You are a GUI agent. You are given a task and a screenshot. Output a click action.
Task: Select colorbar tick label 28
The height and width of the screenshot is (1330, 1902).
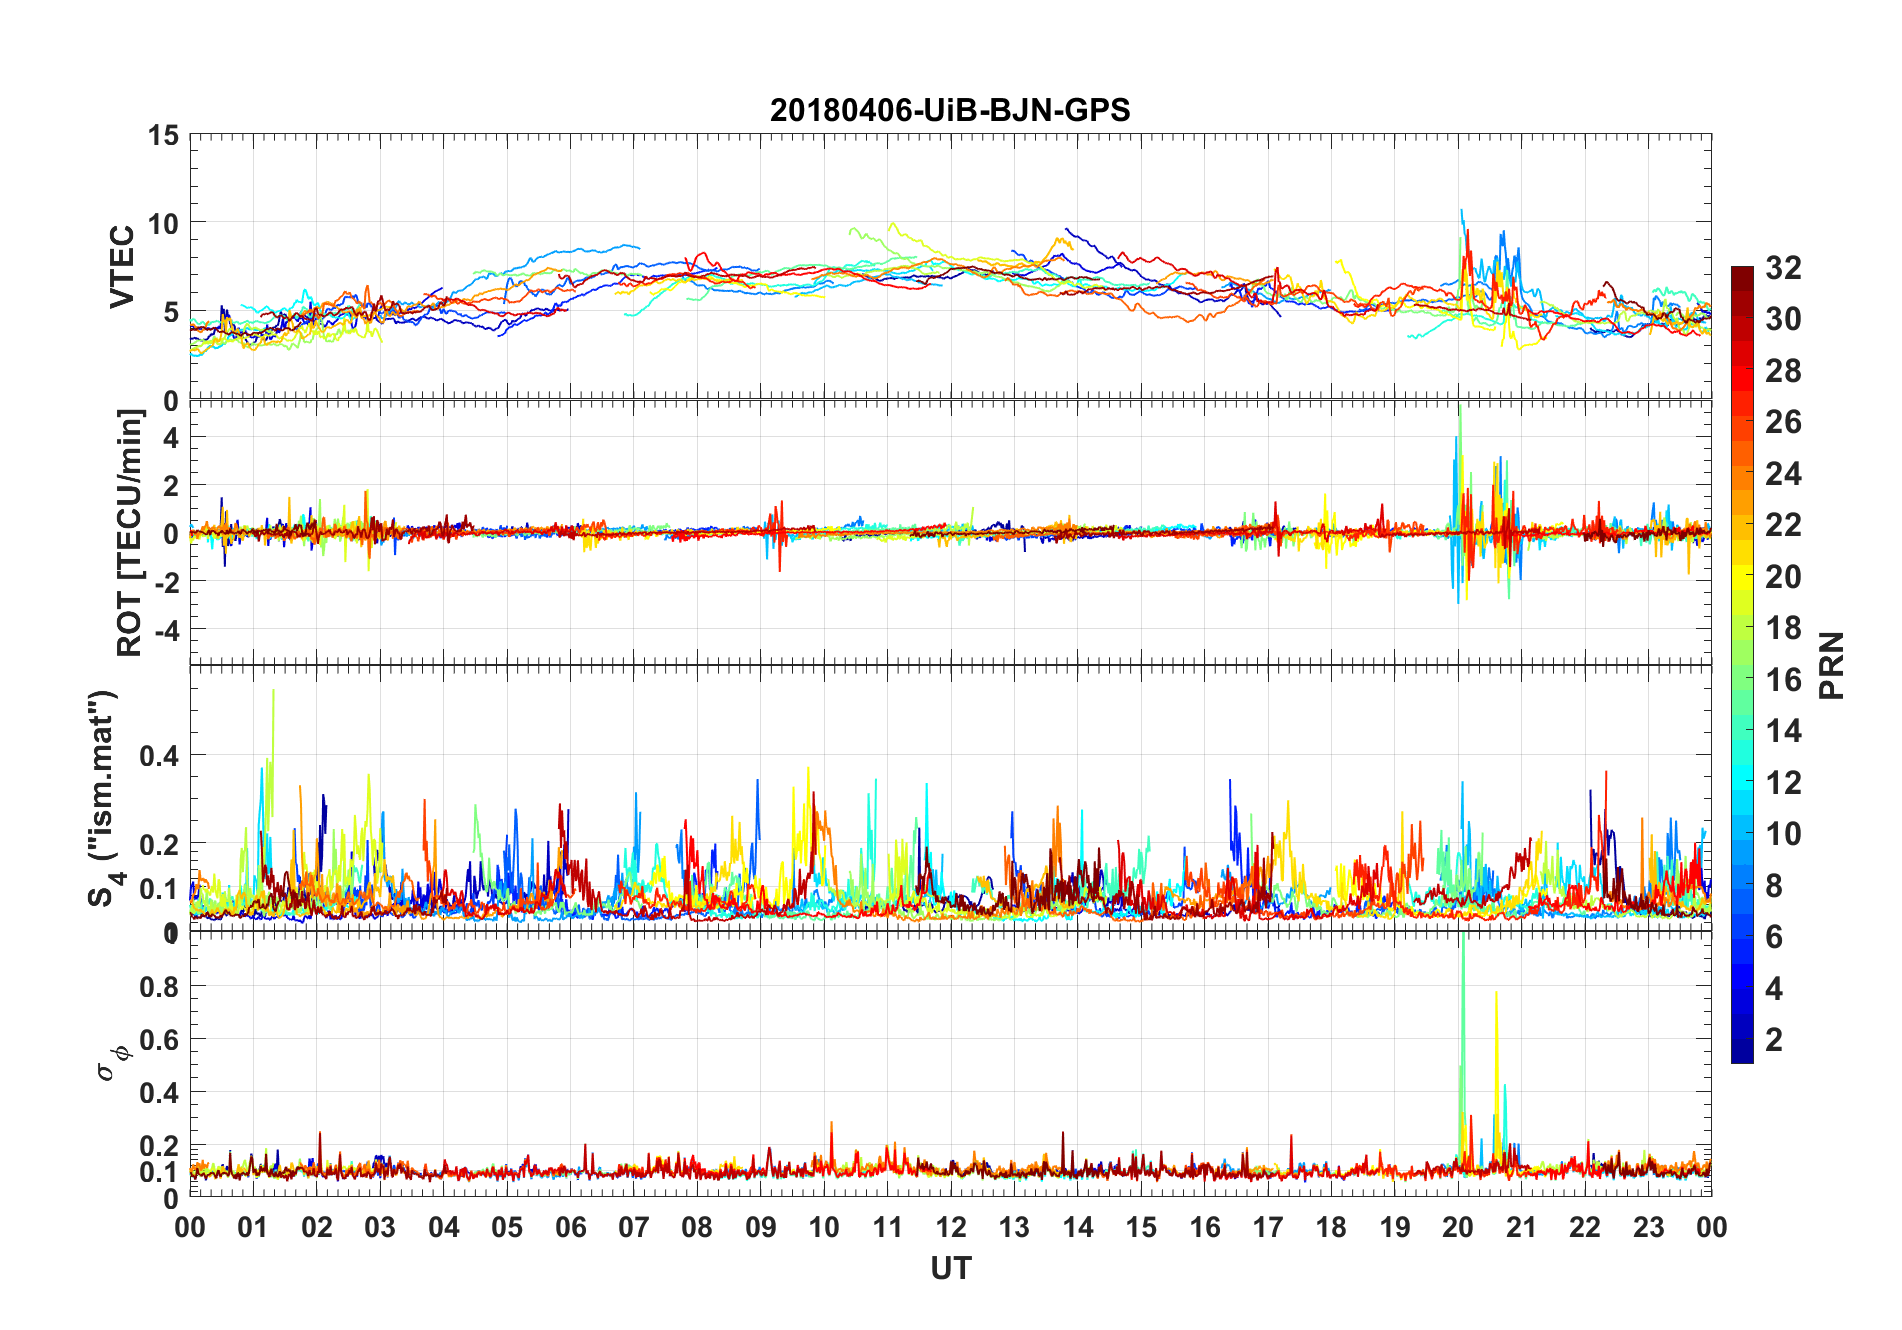[x=1783, y=371]
